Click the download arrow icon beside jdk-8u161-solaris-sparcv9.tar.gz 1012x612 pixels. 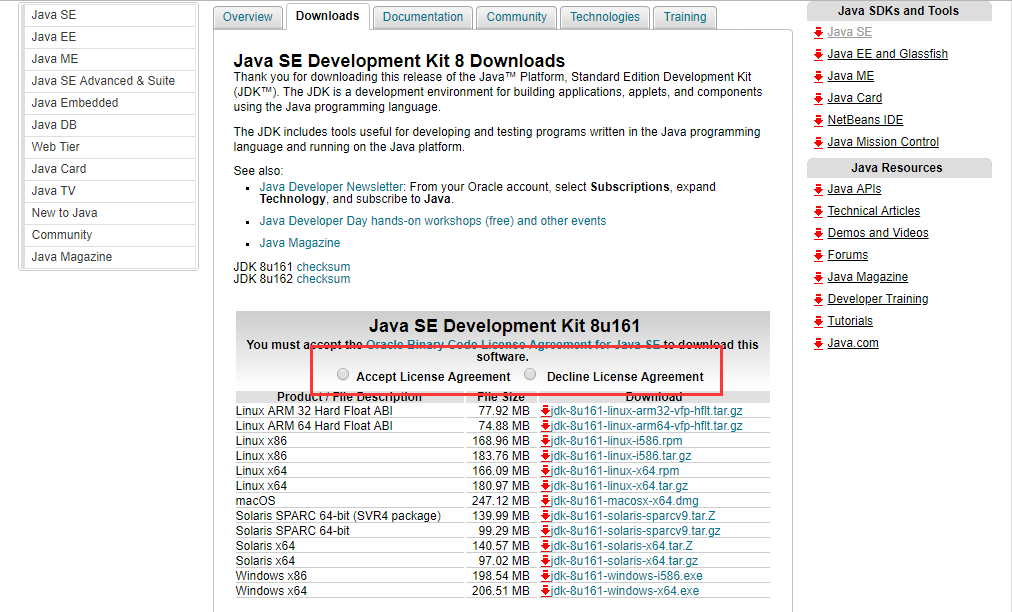pyautogui.click(x=545, y=531)
